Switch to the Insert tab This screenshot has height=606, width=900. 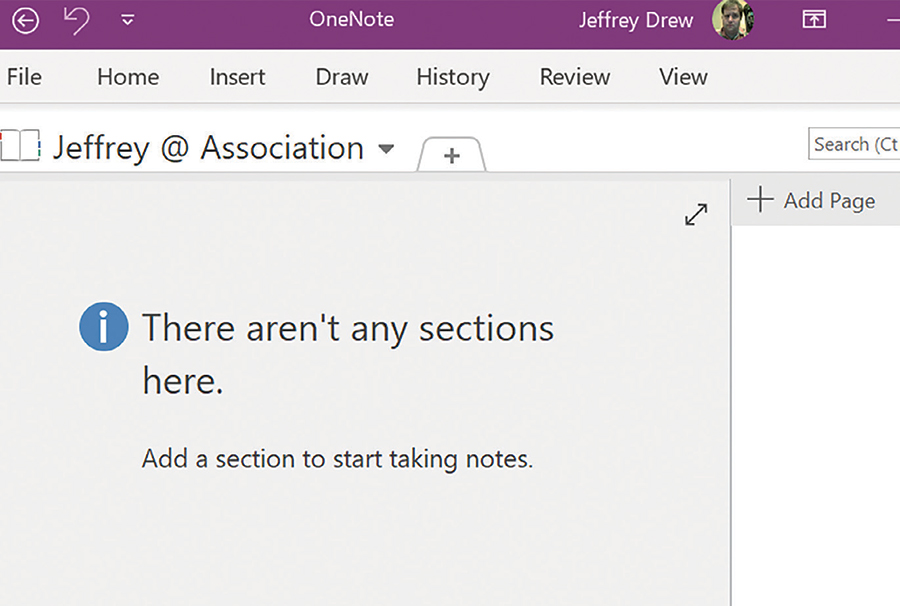(237, 77)
